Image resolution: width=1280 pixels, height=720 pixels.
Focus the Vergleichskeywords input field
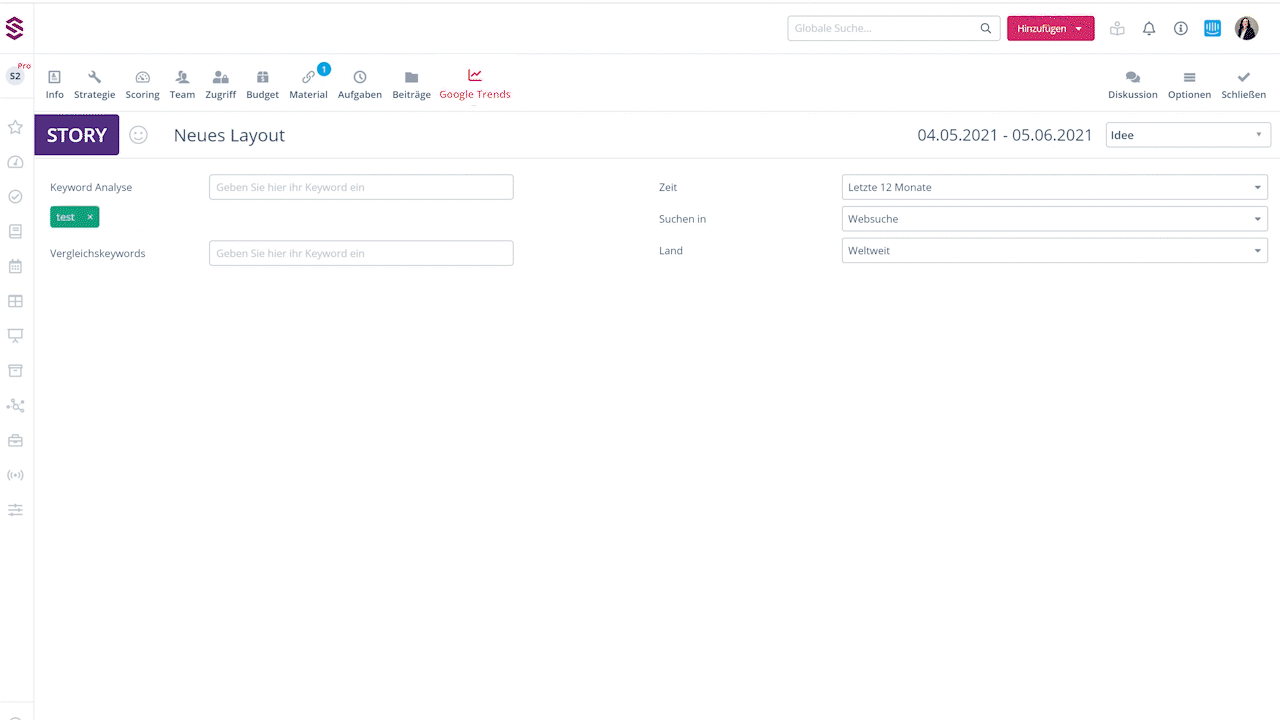(361, 253)
